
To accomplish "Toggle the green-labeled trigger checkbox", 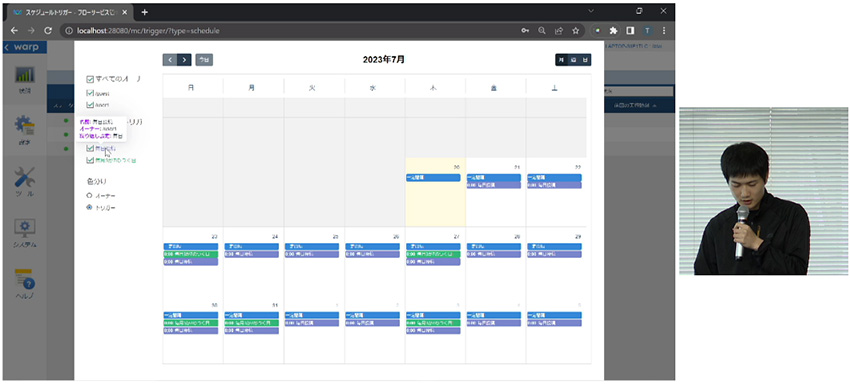I will (90, 160).
